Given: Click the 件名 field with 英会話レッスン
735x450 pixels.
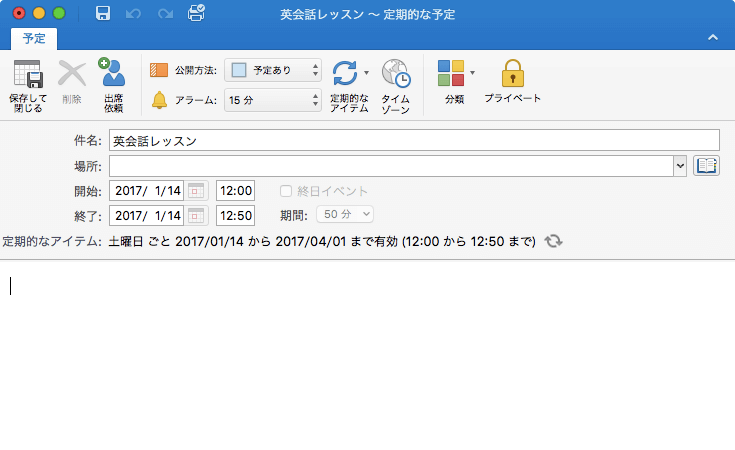Looking at the screenshot, I should 414,140.
